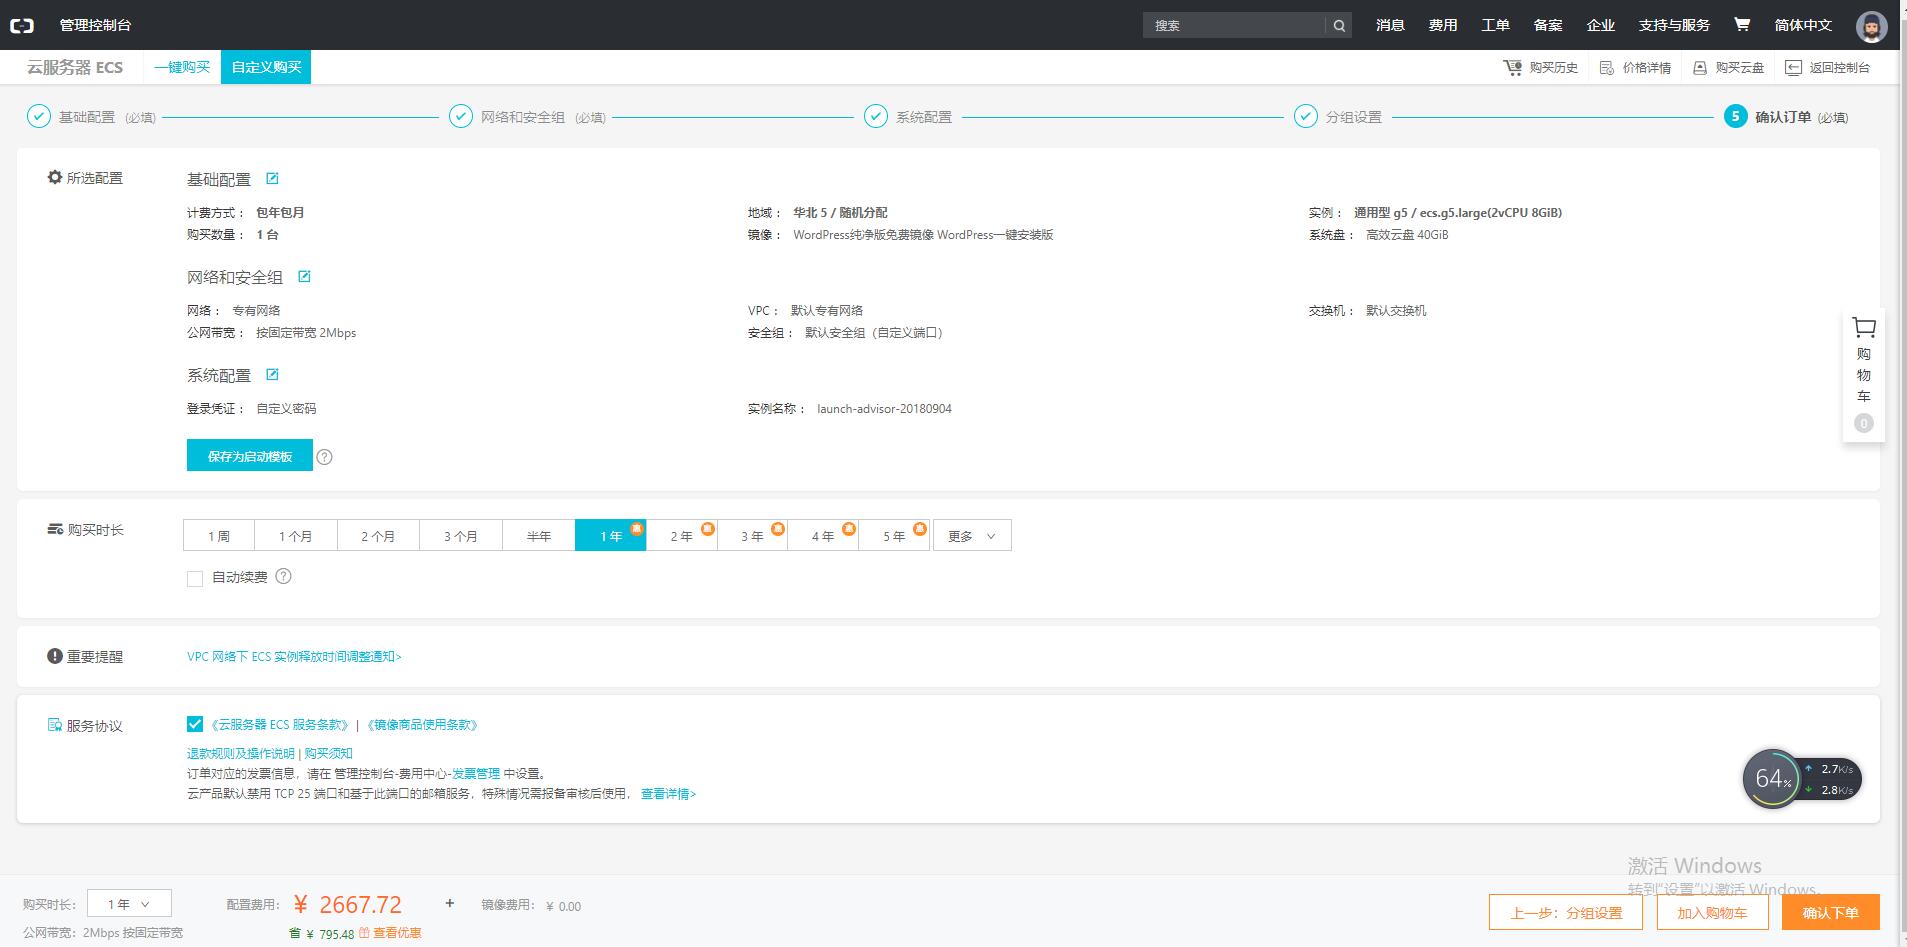Viewport: 1907px width, 947px height.
Task: Open 工单 menu
Action: (1495, 25)
